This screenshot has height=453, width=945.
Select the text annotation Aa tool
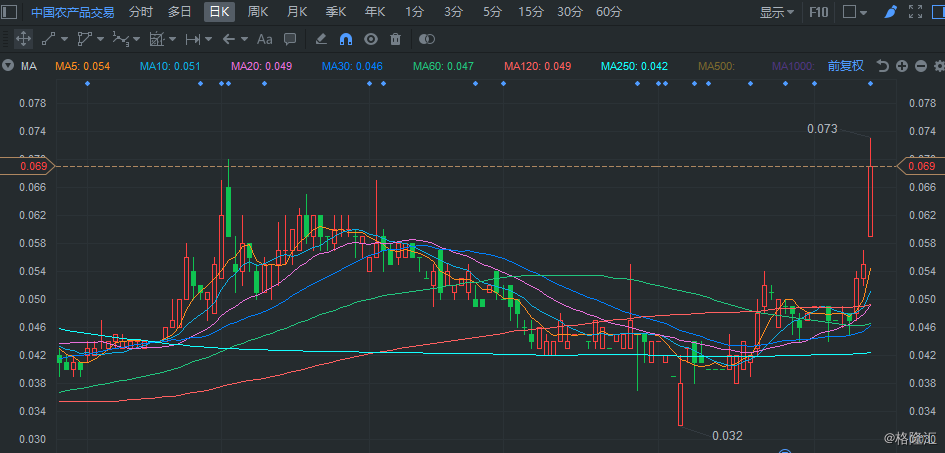[x=264, y=39]
